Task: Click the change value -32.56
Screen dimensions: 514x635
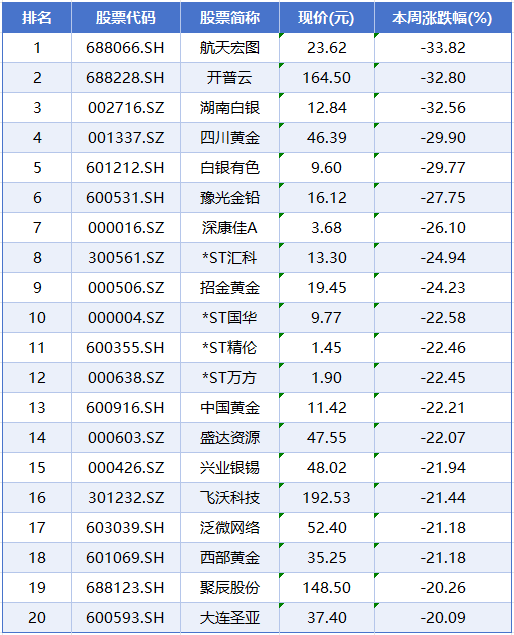Action: [x=443, y=108]
